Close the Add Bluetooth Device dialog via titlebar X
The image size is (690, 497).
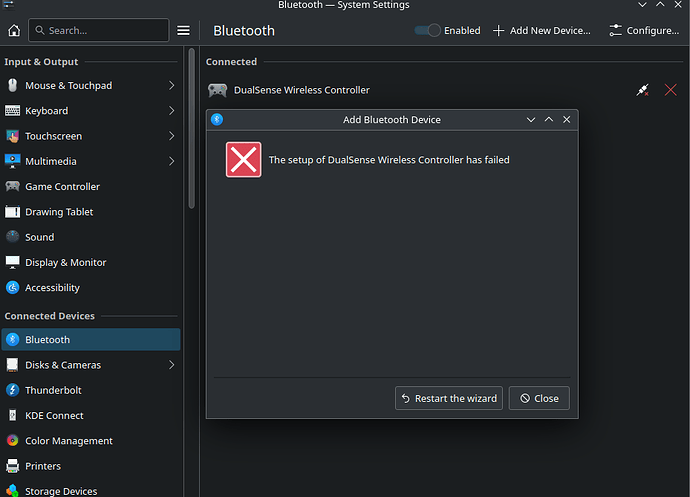pyautogui.click(x=567, y=120)
